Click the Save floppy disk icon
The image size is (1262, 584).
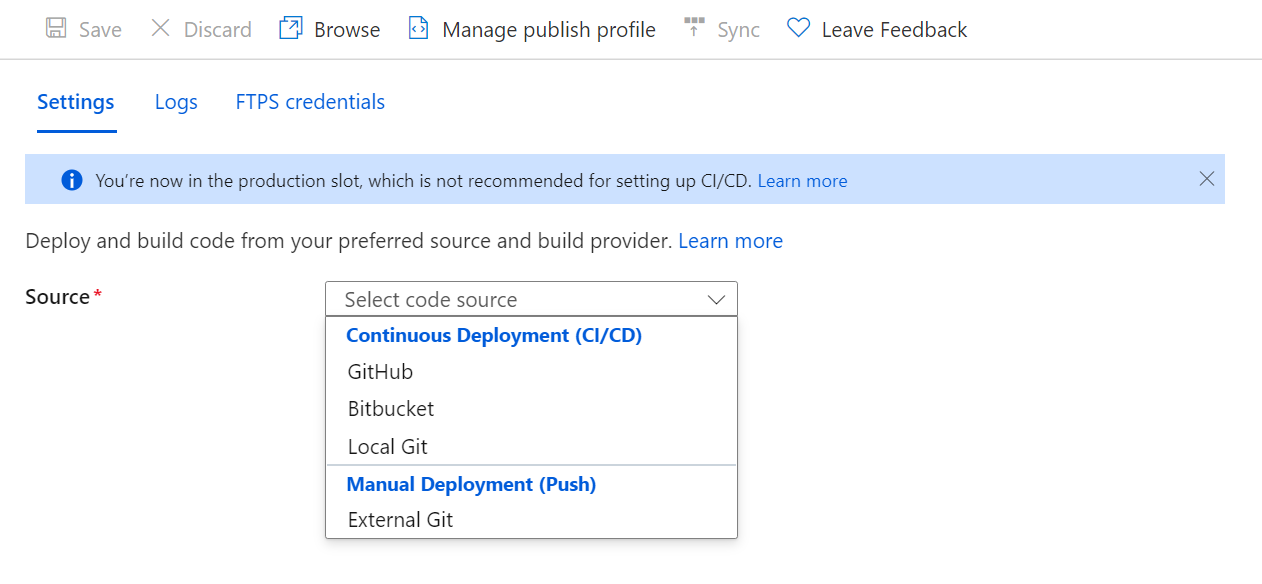tap(57, 28)
